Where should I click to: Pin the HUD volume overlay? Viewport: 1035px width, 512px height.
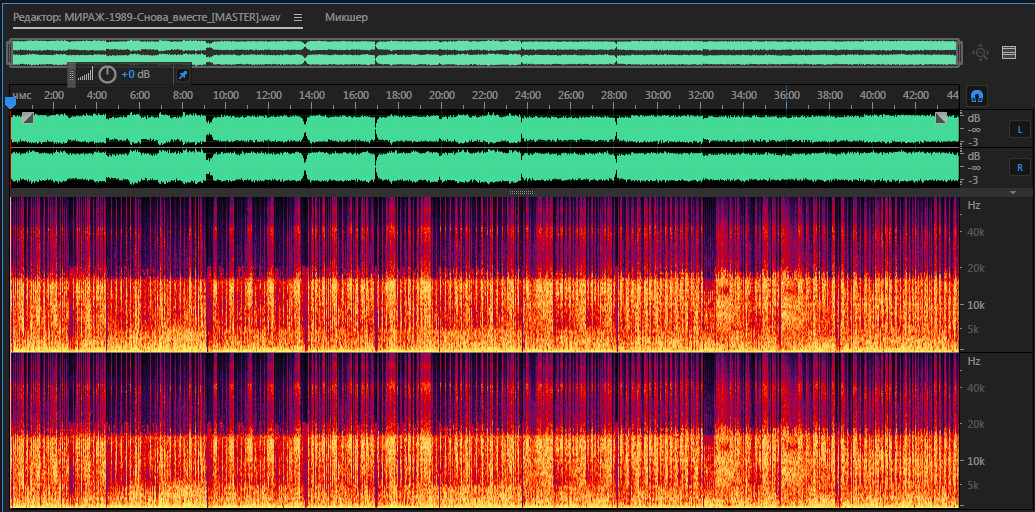tap(182, 74)
